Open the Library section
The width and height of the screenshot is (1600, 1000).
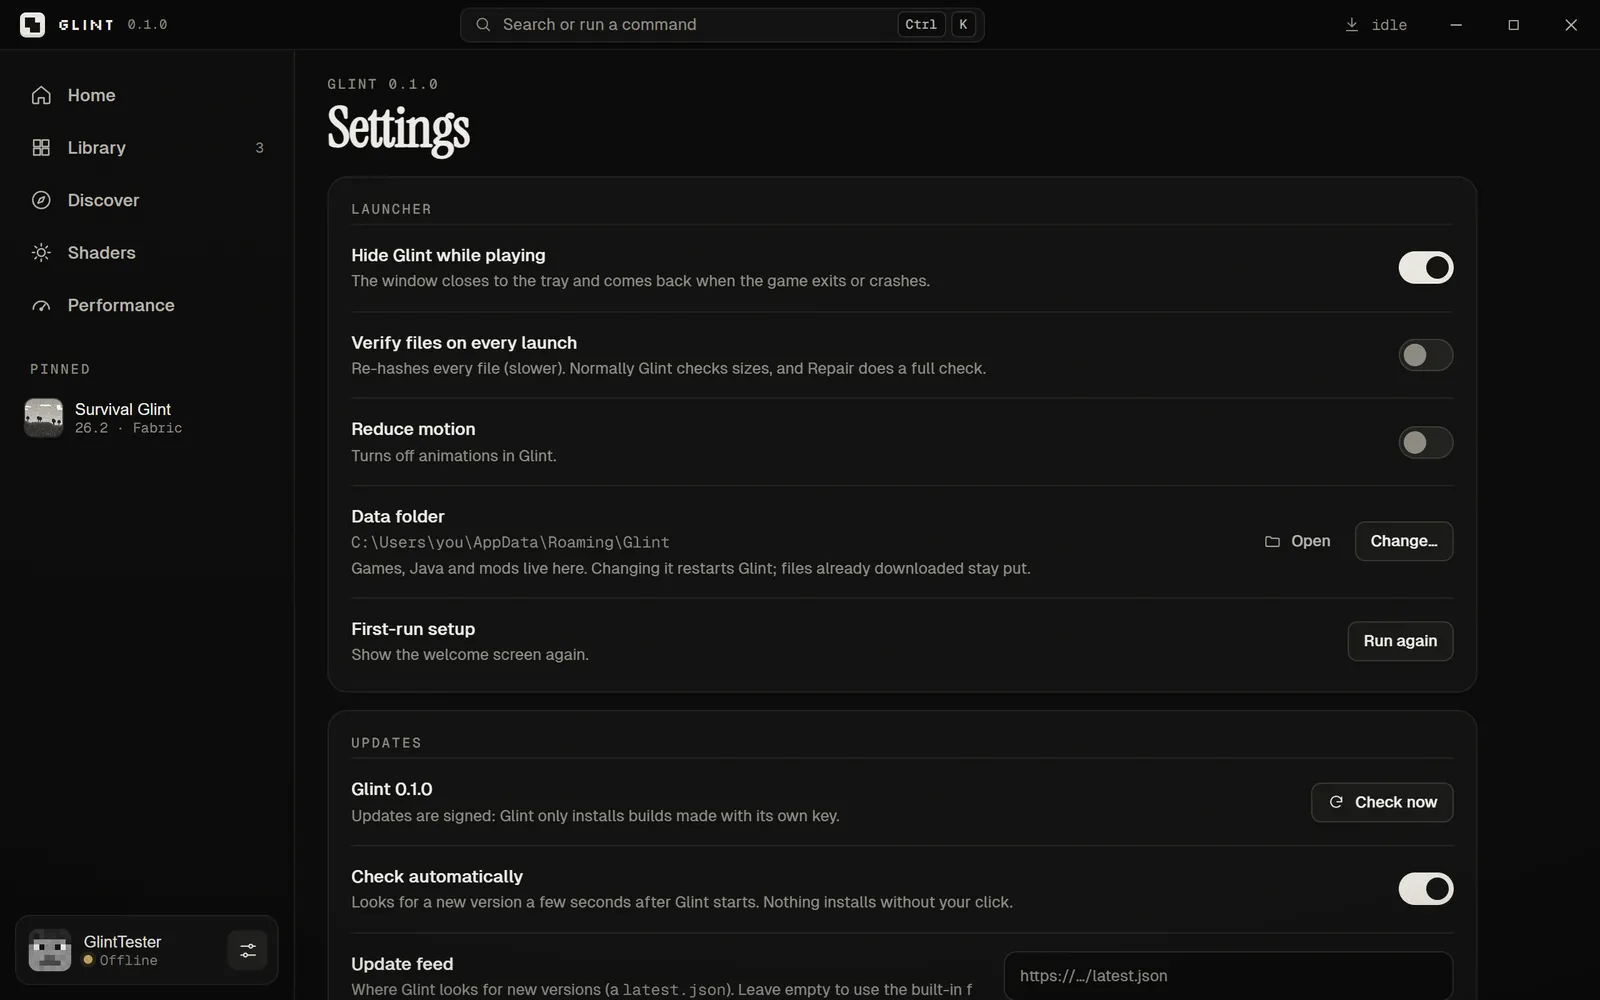click(x=147, y=148)
